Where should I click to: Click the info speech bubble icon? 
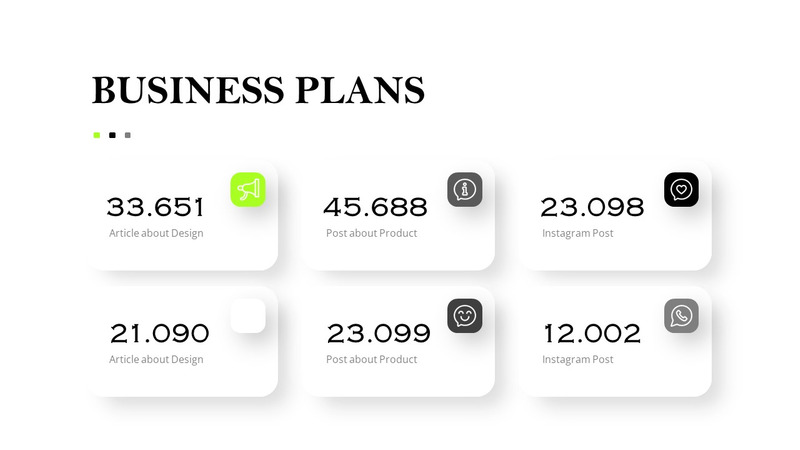464,189
